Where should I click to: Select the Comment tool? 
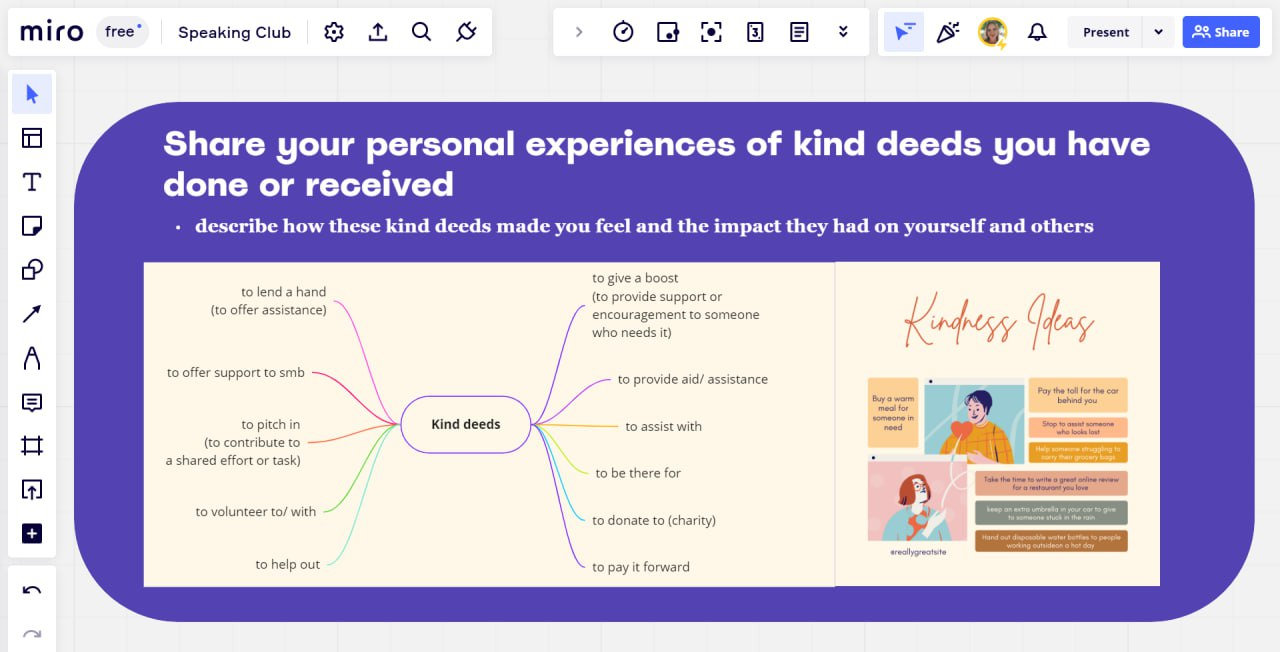[32, 402]
